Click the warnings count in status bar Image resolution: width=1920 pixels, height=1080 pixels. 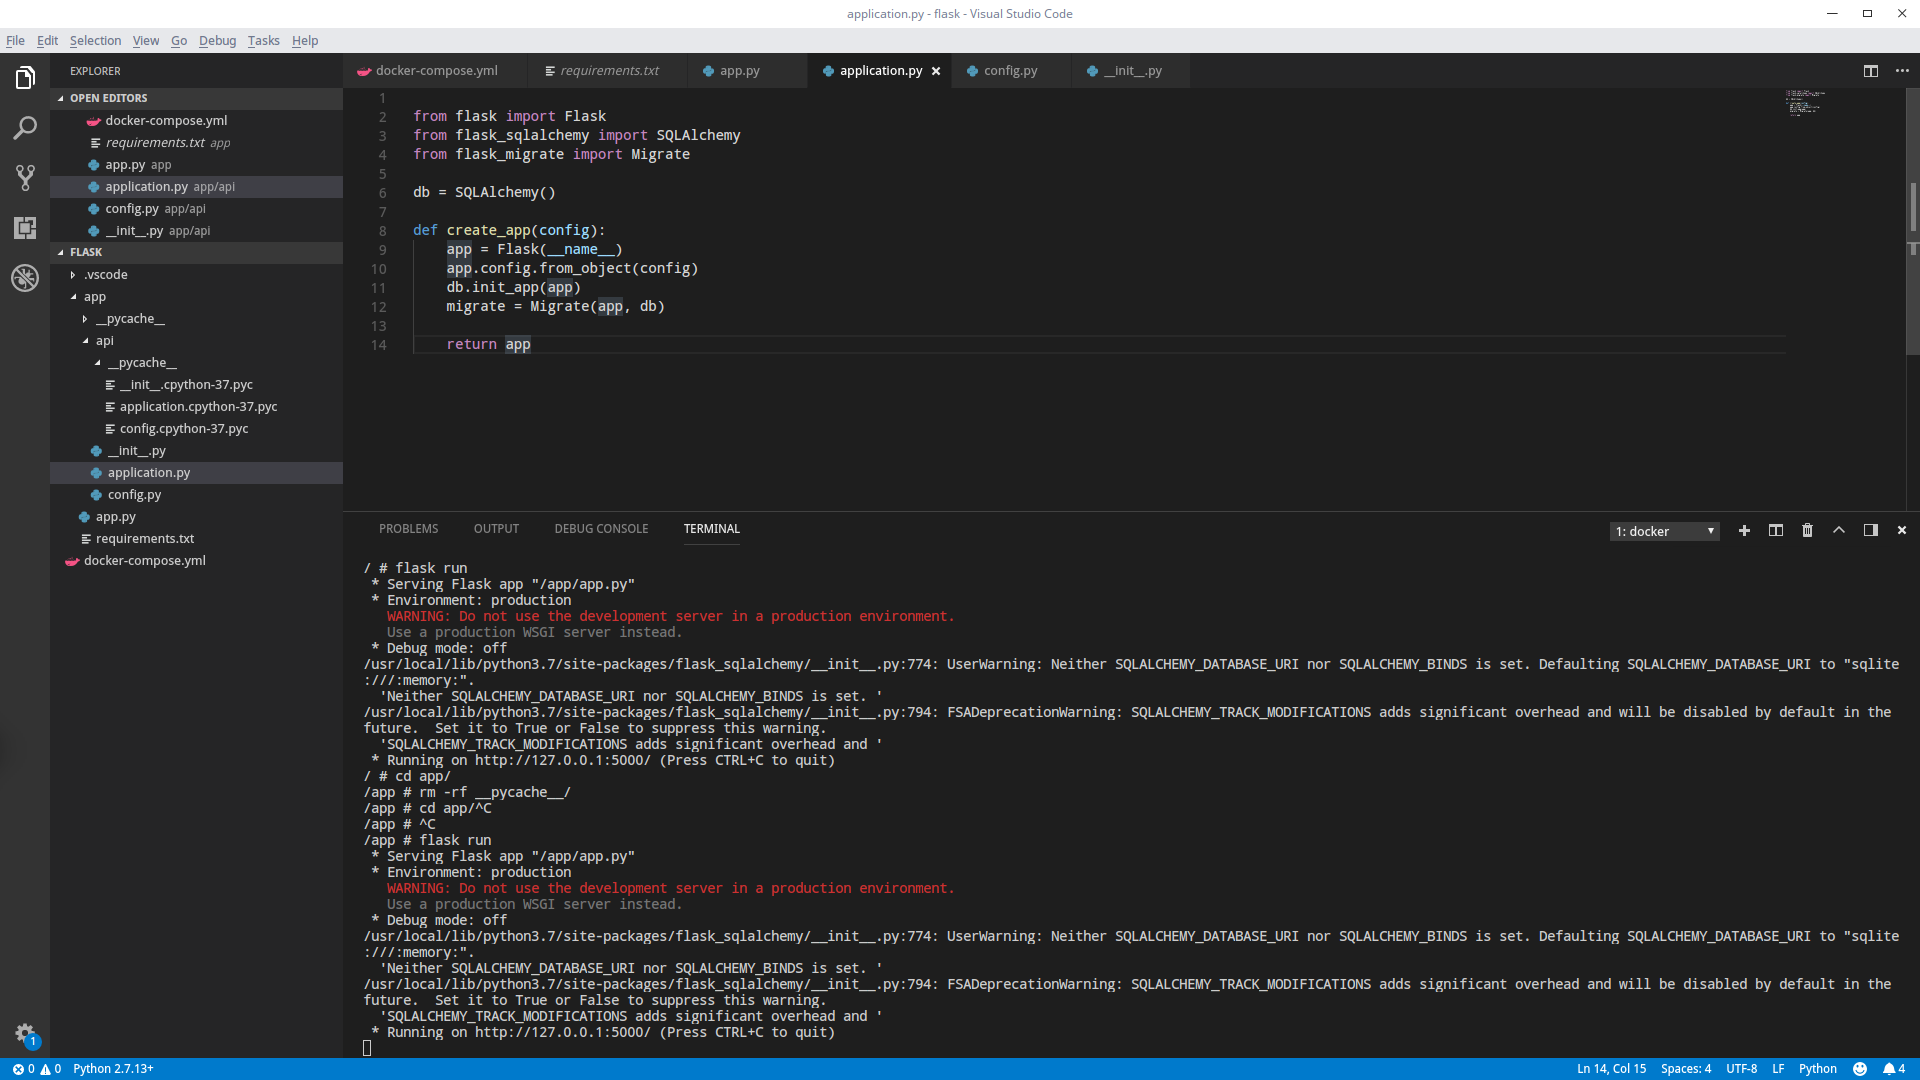pos(50,1069)
